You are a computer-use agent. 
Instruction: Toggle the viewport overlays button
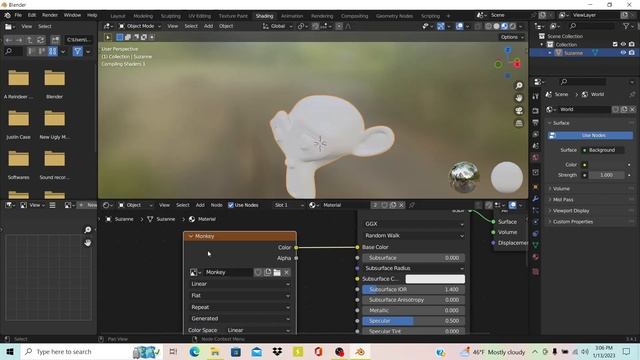[x=460, y=26]
